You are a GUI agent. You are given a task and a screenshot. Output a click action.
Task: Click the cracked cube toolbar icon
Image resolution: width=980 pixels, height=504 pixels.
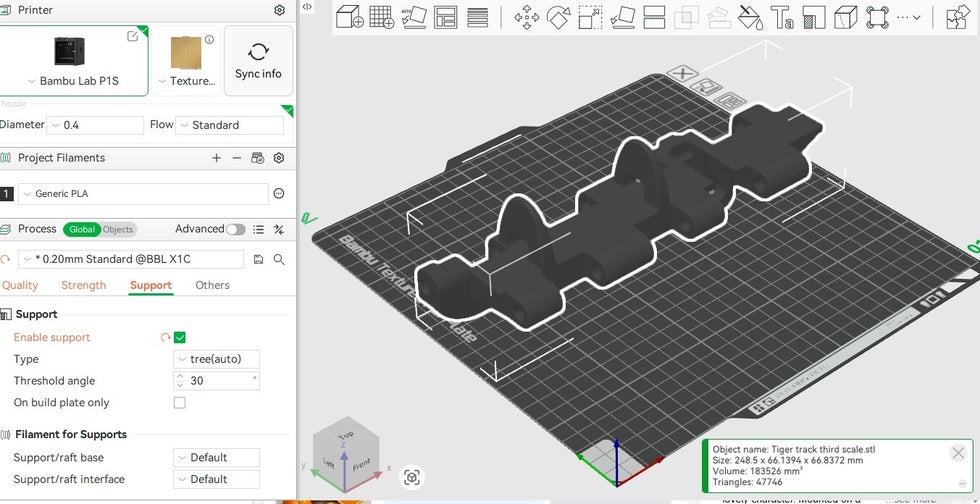pos(846,18)
